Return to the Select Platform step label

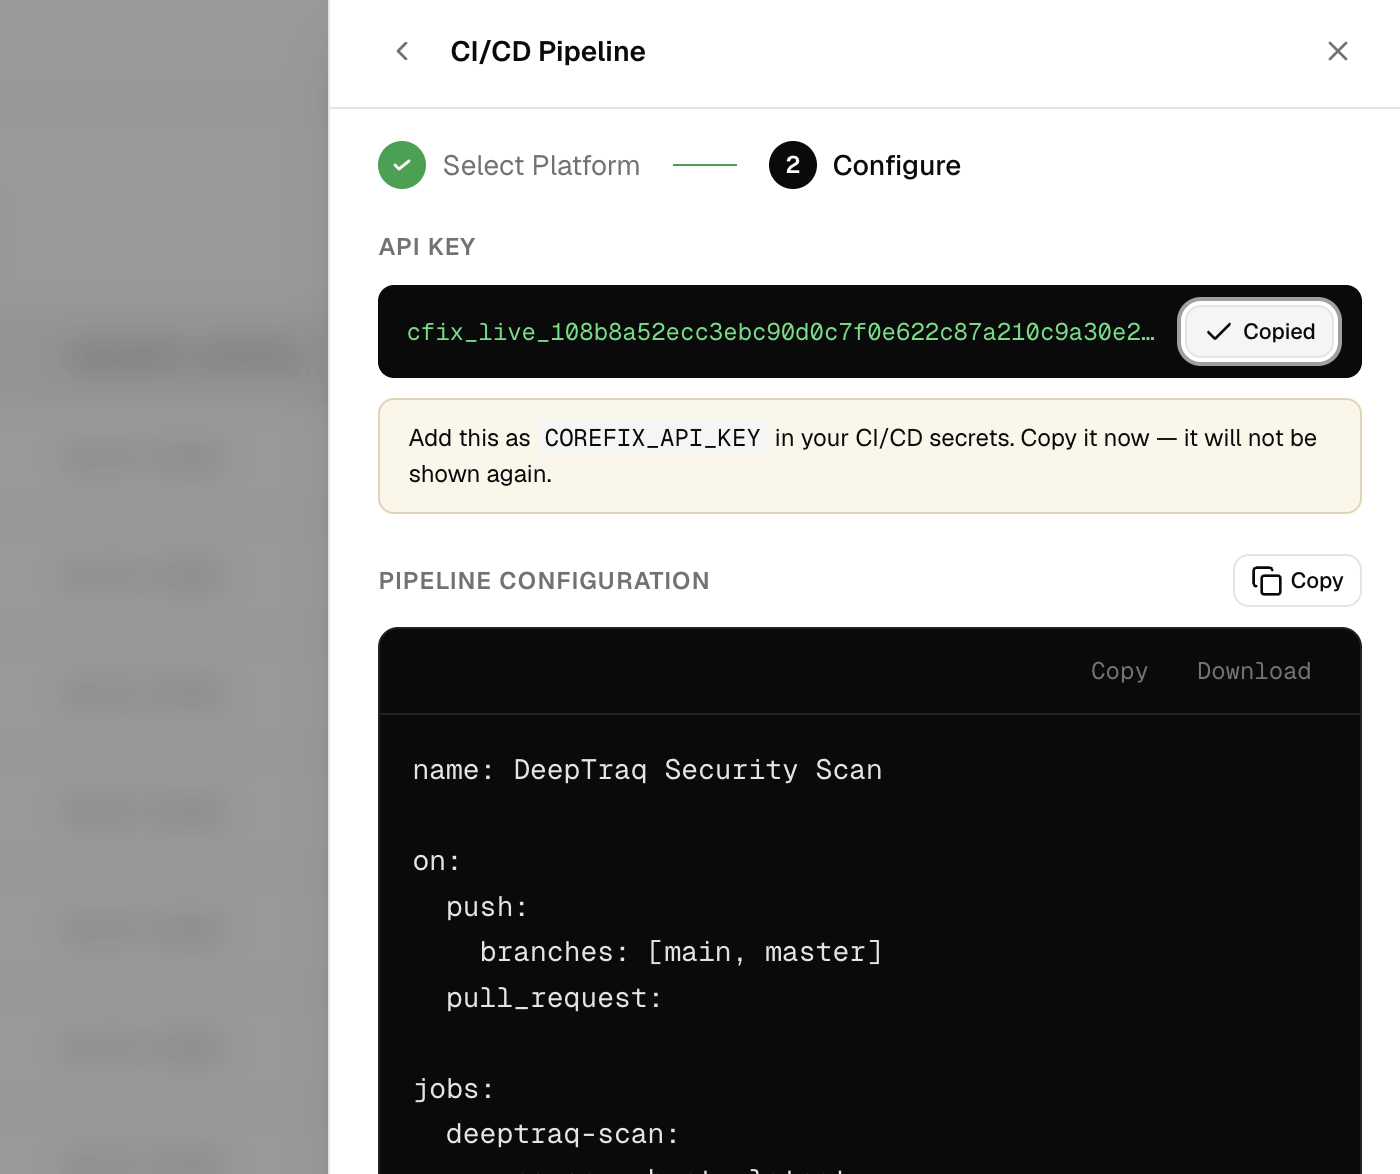541,165
